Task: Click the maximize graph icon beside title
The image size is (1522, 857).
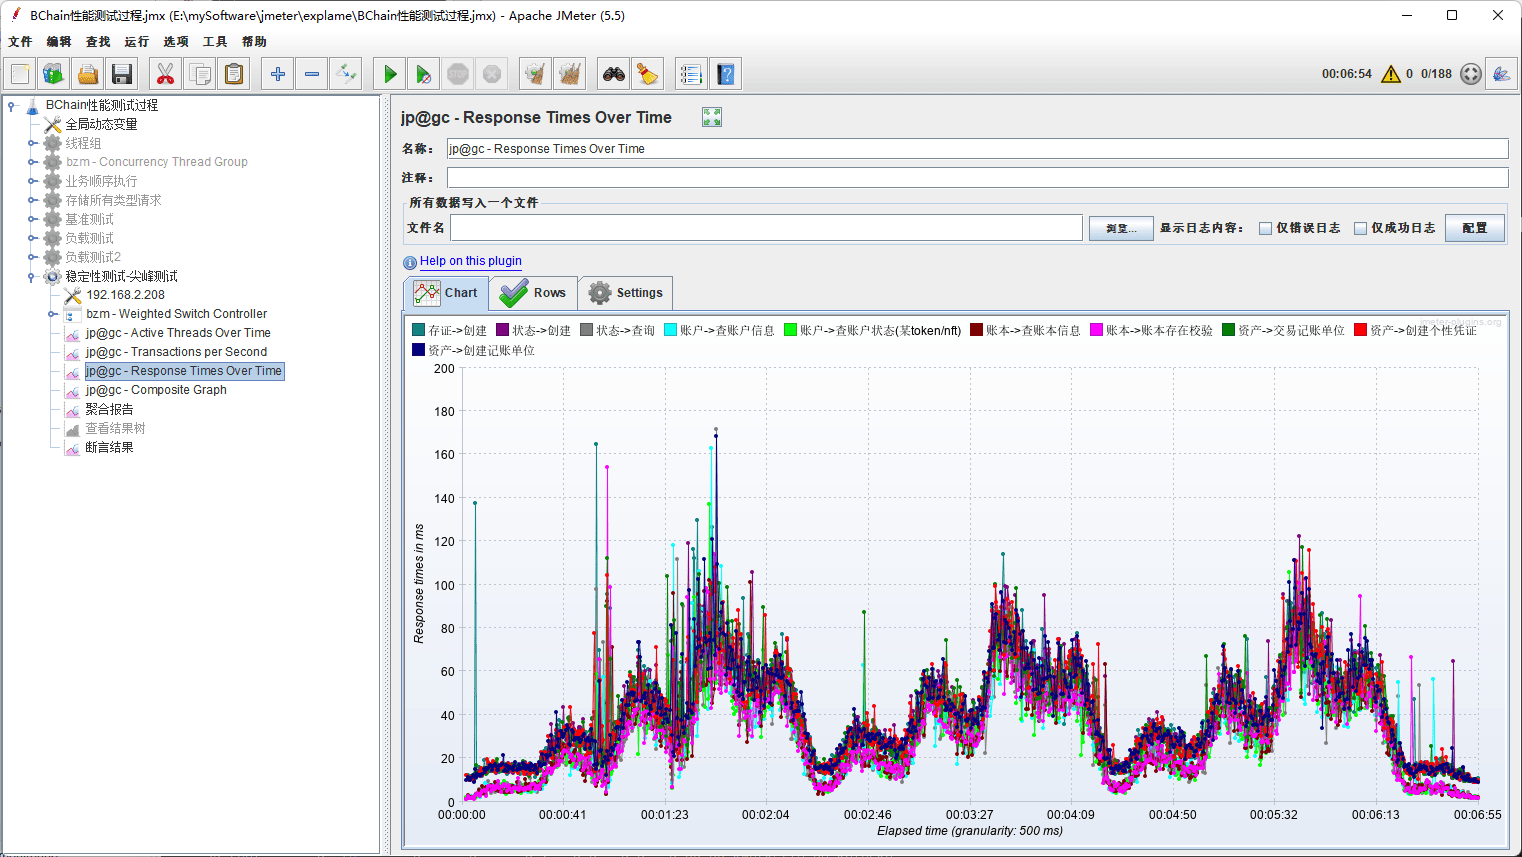Action: tap(711, 118)
